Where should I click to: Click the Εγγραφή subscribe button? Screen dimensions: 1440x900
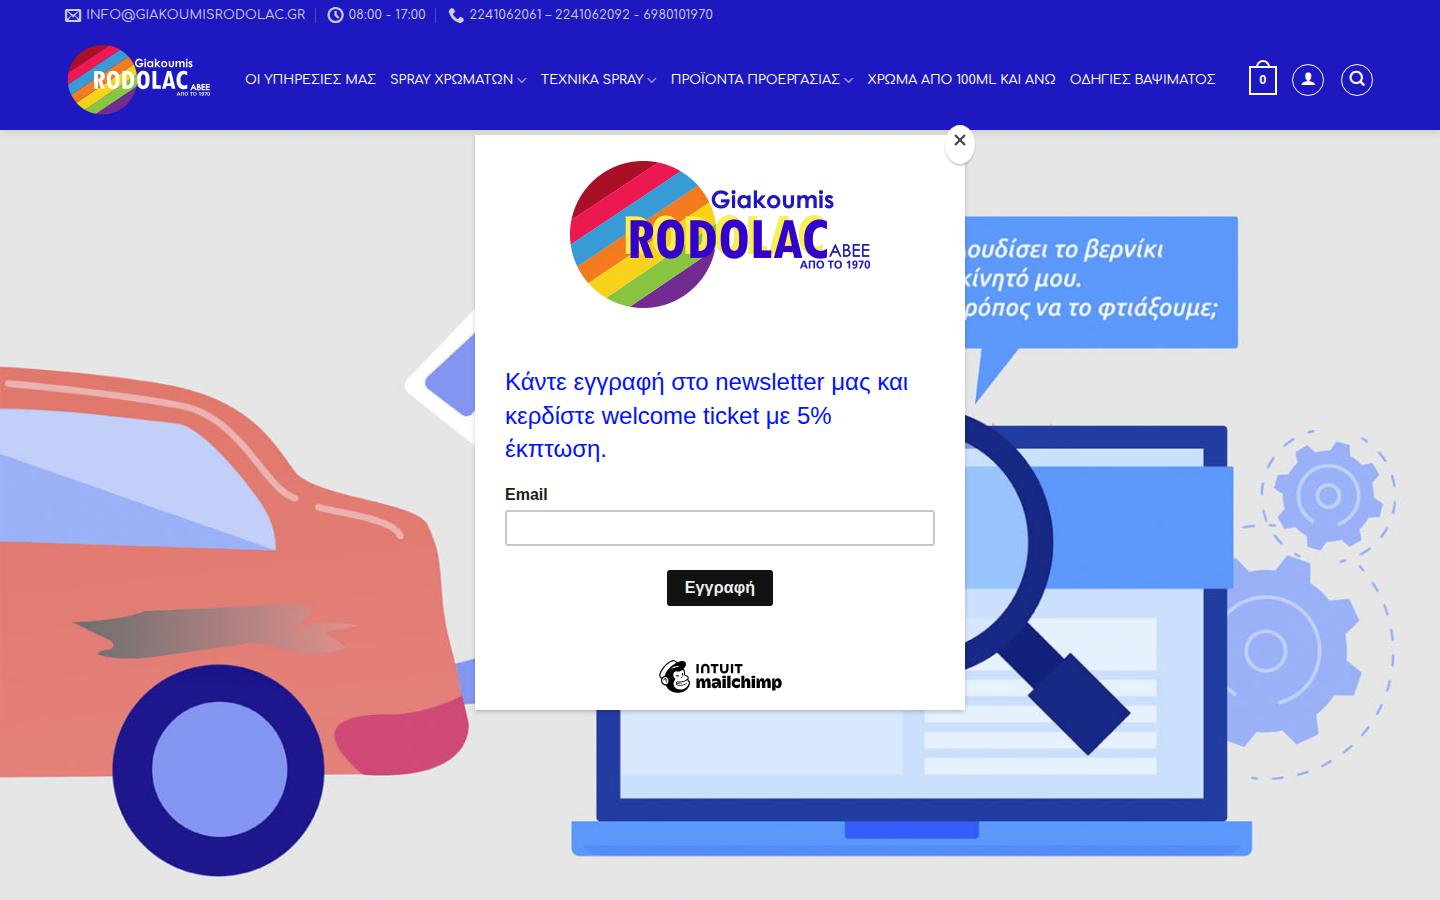720,588
